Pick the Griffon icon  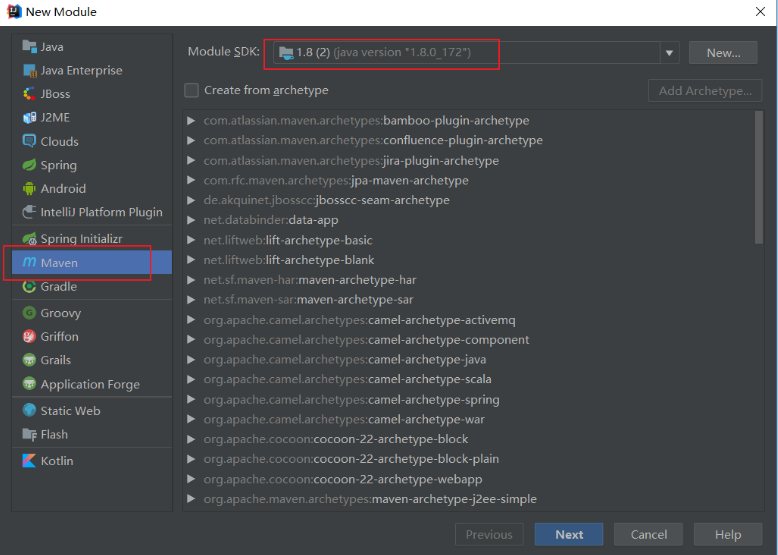29,336
